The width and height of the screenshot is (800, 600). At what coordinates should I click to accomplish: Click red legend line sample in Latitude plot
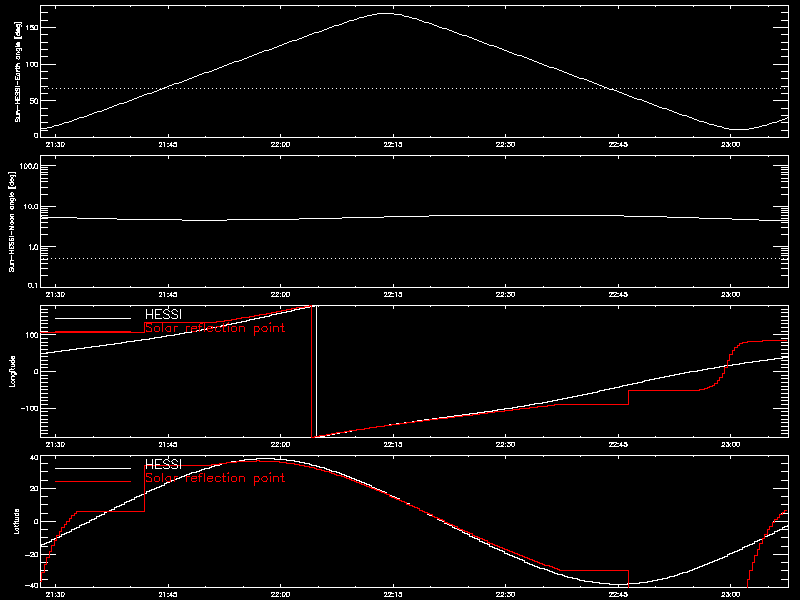pyautogui.click(x=93, y=482)
